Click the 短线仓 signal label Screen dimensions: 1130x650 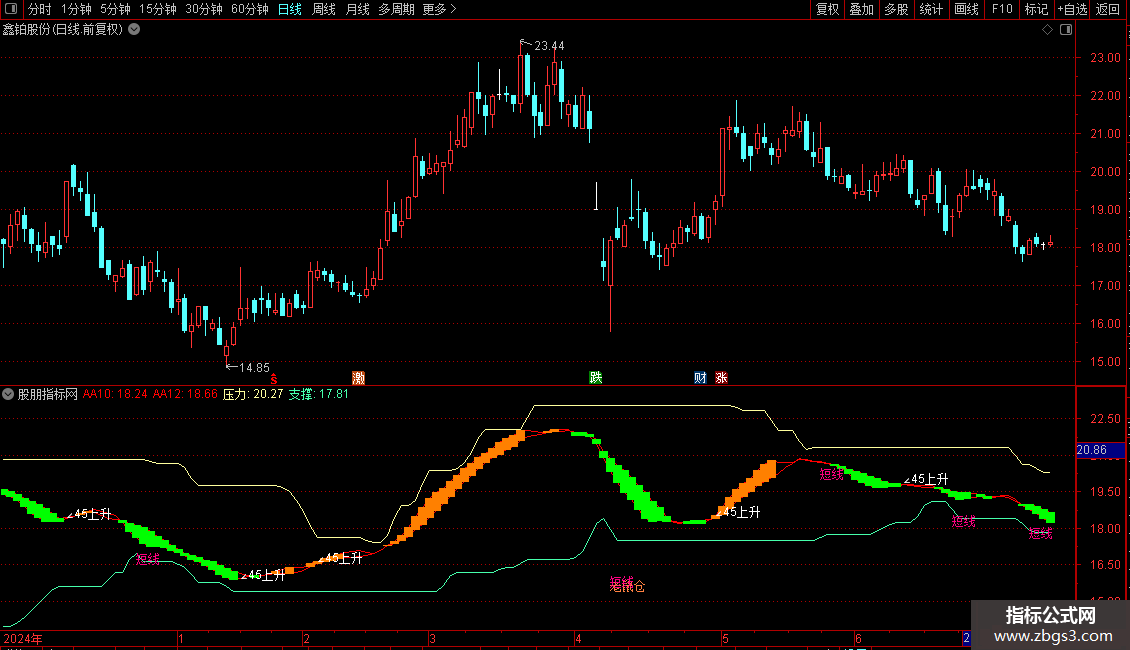click(627, 584)
